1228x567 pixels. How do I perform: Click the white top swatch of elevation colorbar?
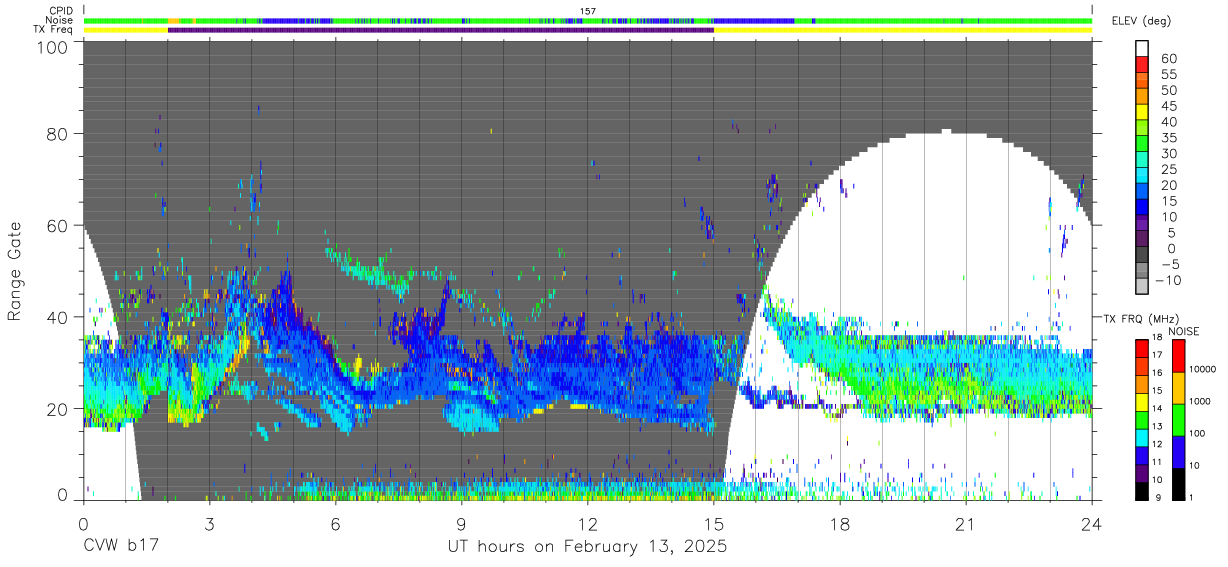click(1143, 49)
